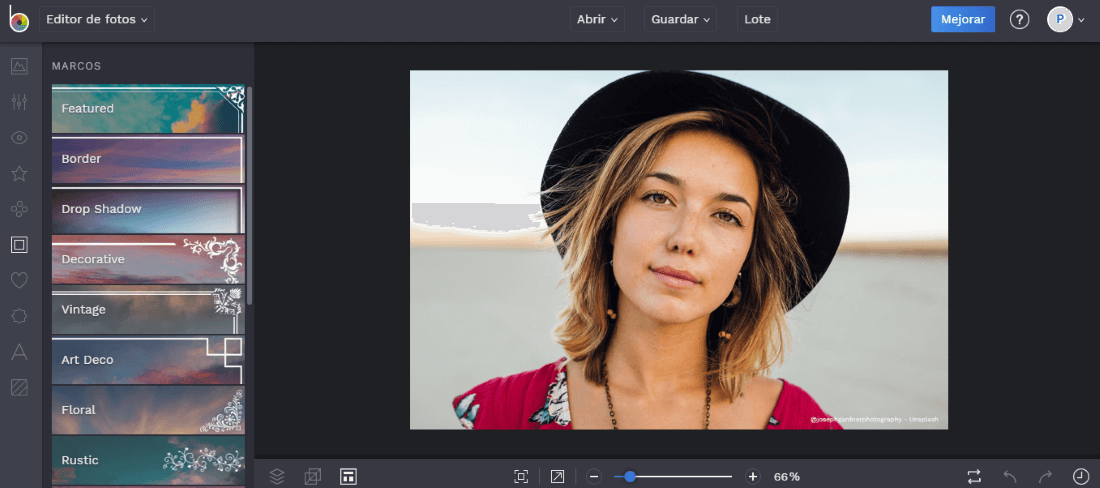Toggle fit-to-screen view icon
1100x488 pixels.
coord(521,476)
